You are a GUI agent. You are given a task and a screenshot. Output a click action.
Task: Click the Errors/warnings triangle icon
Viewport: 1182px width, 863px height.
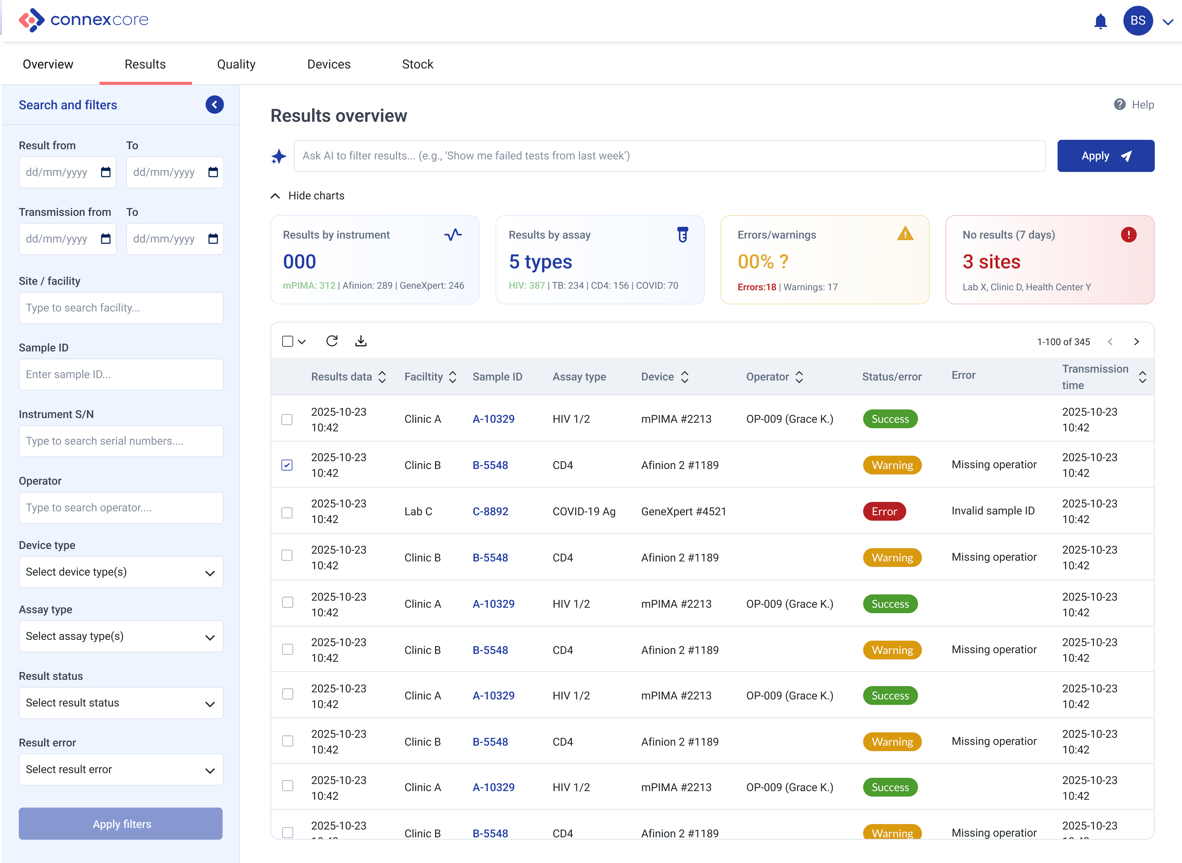[x=905, y=234]
